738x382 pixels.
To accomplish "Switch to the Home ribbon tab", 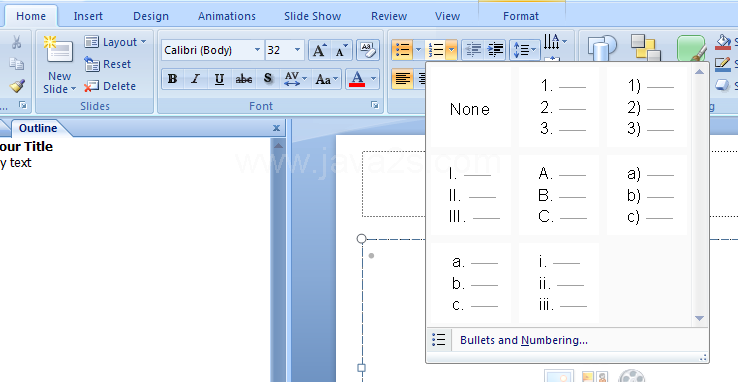I will pos(31,16).
